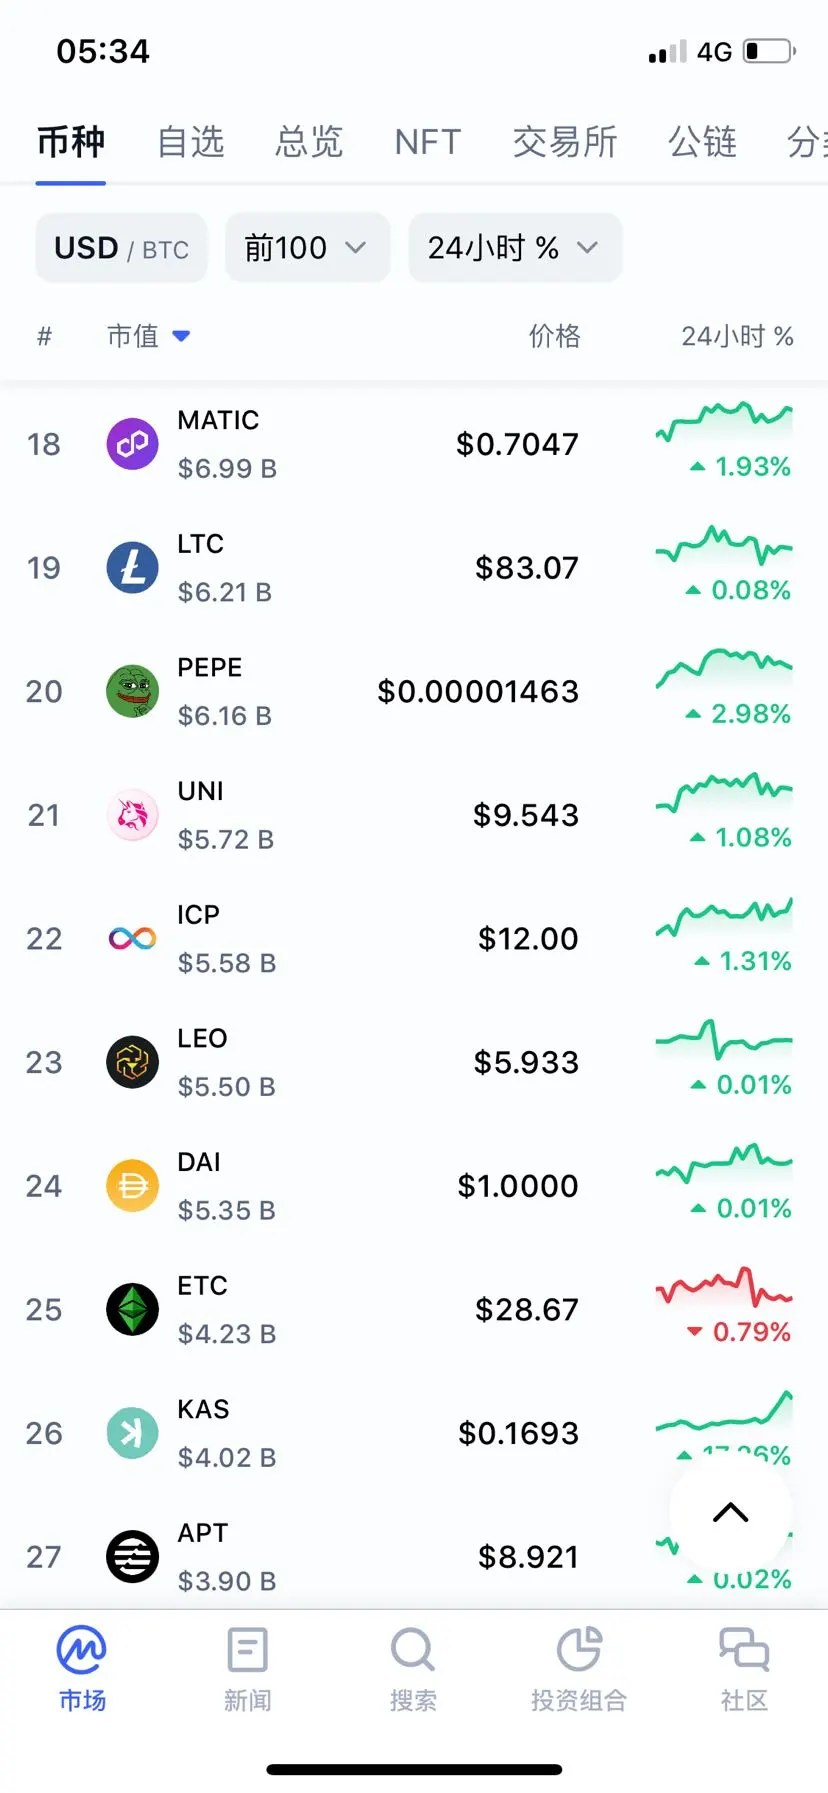Tap the DAI stablecoin logo icon
This screenshot has height=1793, width=828.
pos(132,1186)
